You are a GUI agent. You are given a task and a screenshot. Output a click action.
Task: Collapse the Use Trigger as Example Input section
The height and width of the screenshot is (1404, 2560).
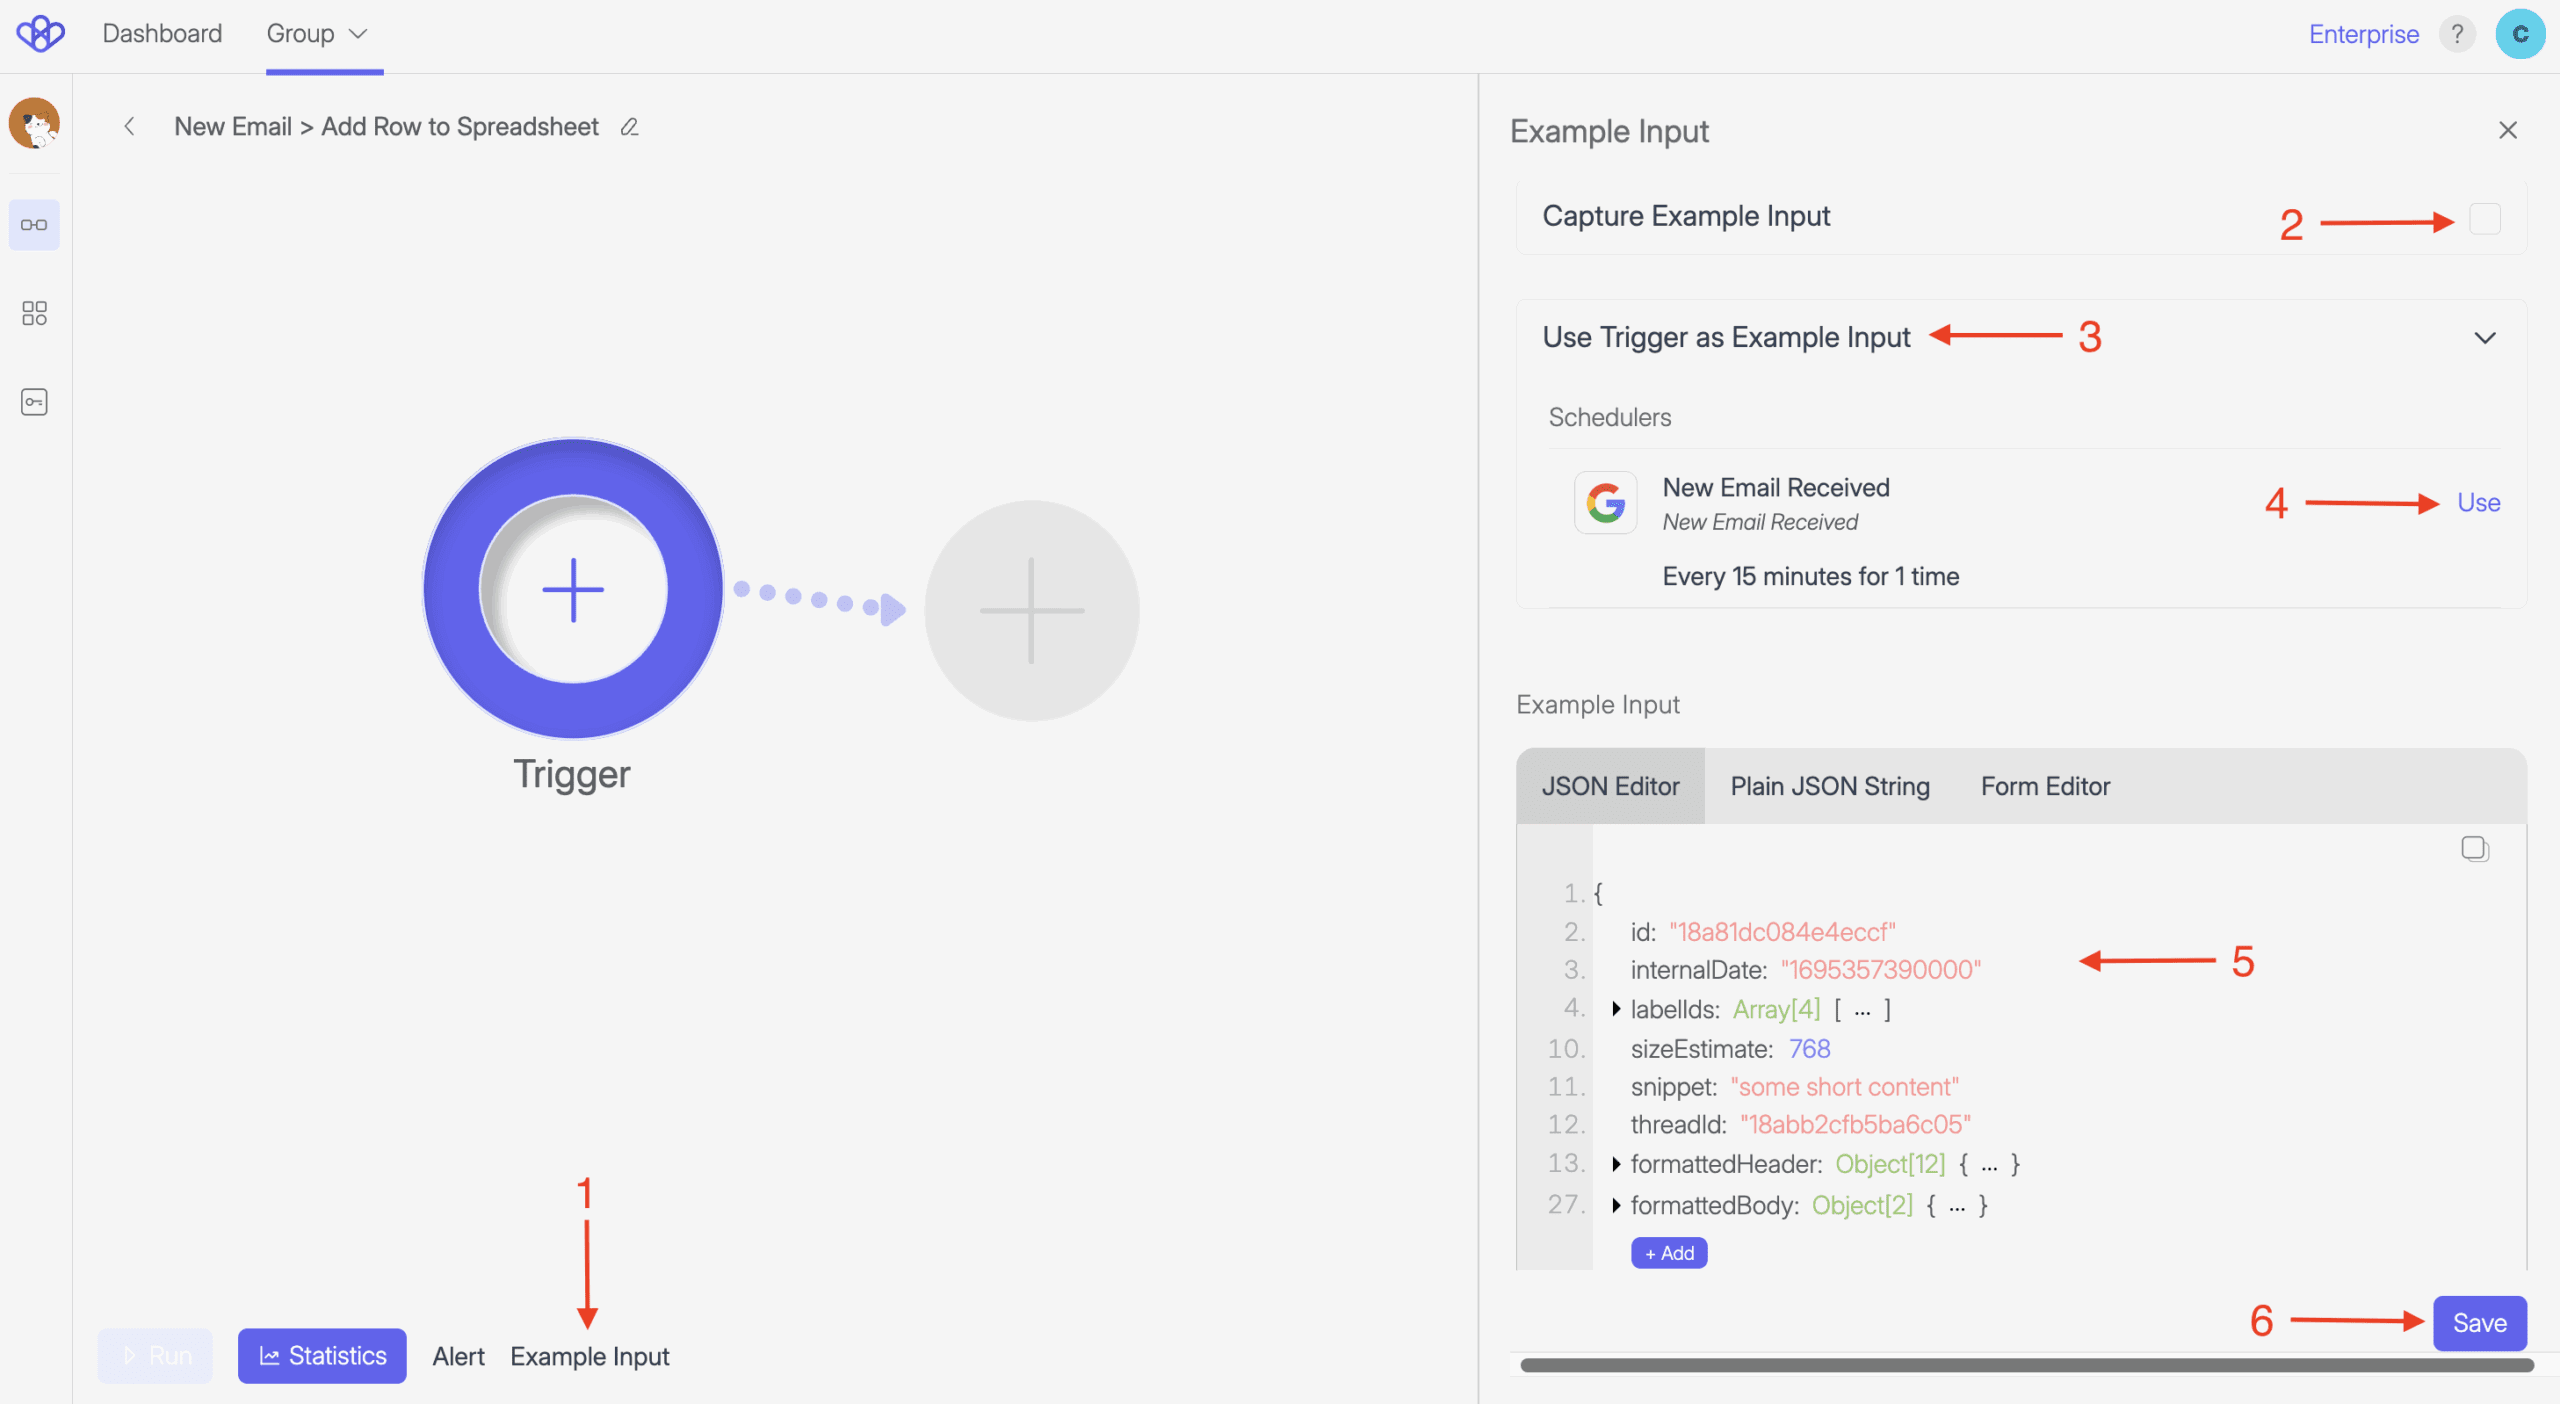[2484, 338]
